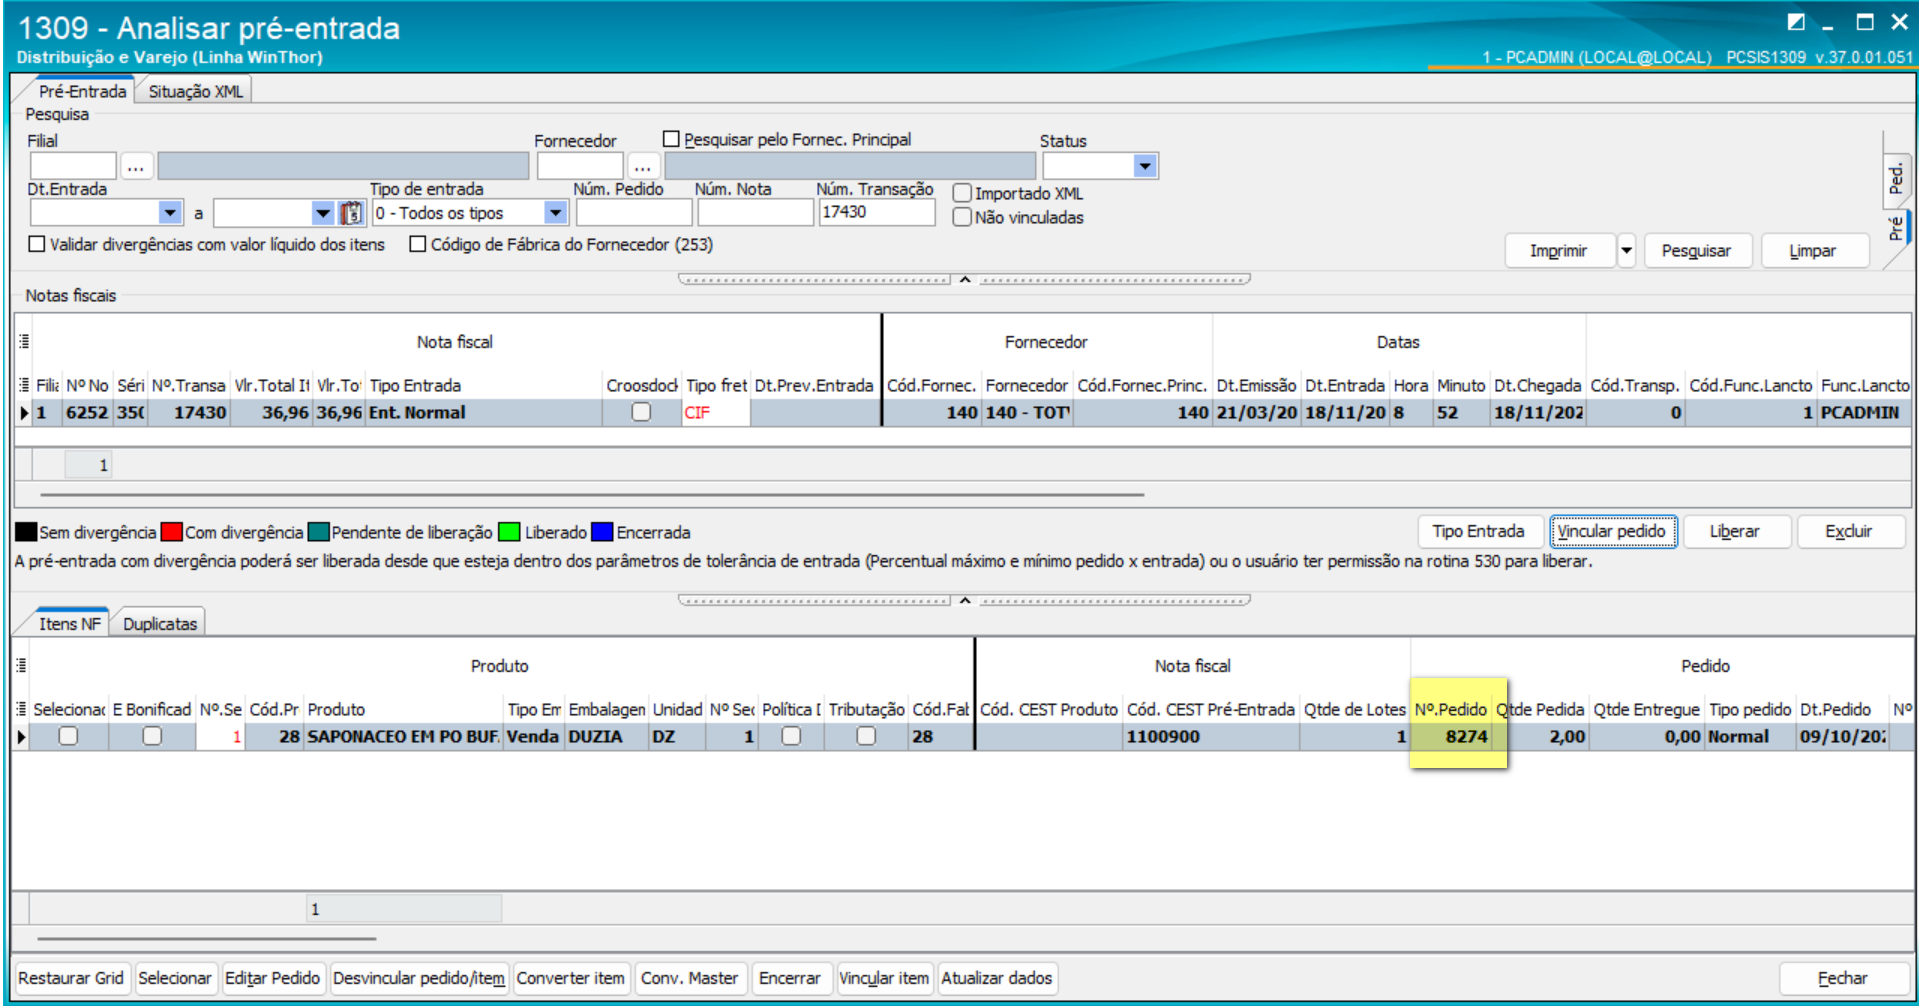Toggle Tributação checkbox in SAPONACEO row
This screenshot has width=1922, height=1006.
click(x=866, y=736)
